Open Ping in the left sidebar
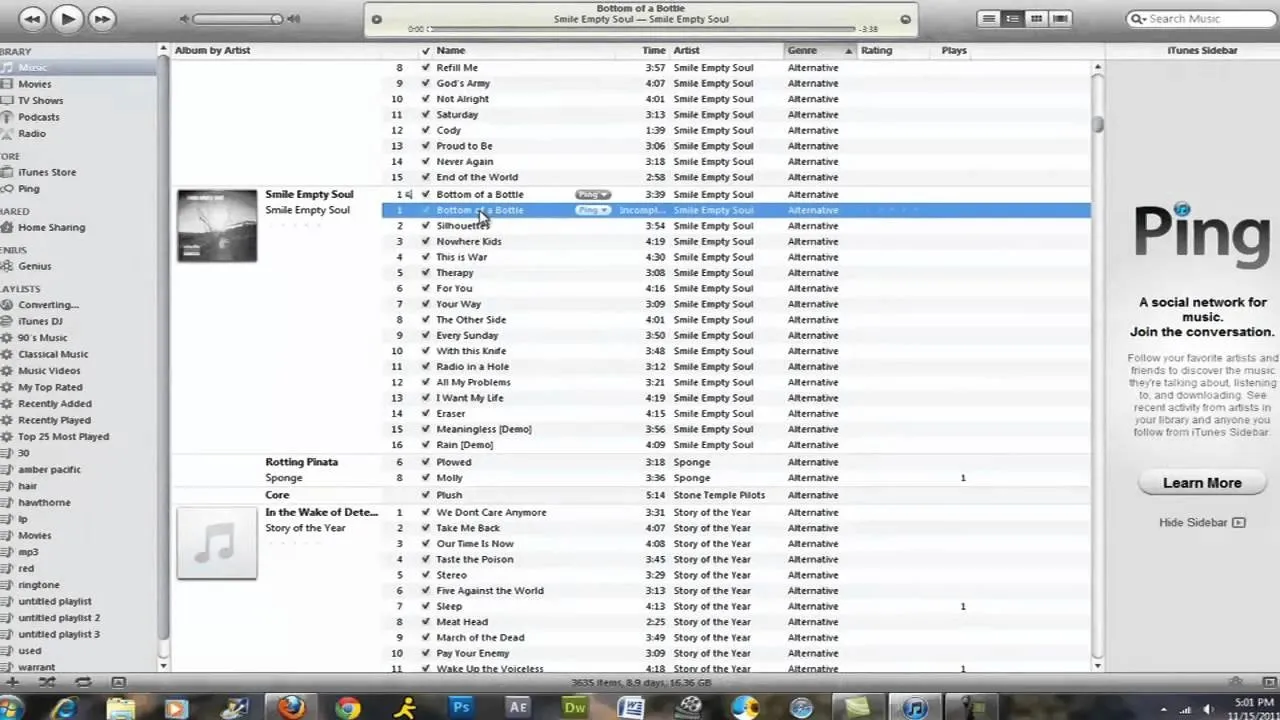This screenshot has width=1280, height=720. point(28,188)
